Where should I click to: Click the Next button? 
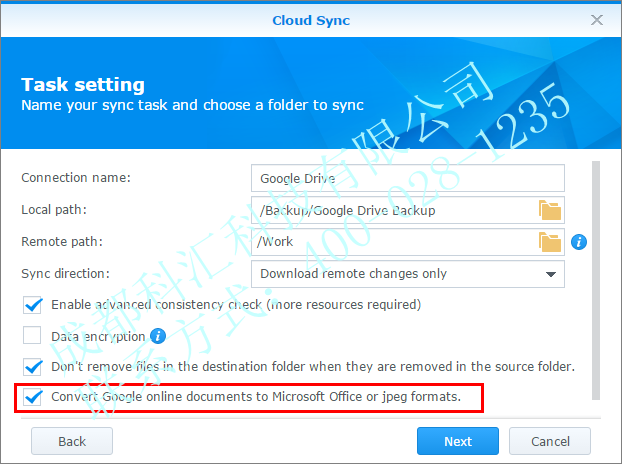tap(457, 441)
